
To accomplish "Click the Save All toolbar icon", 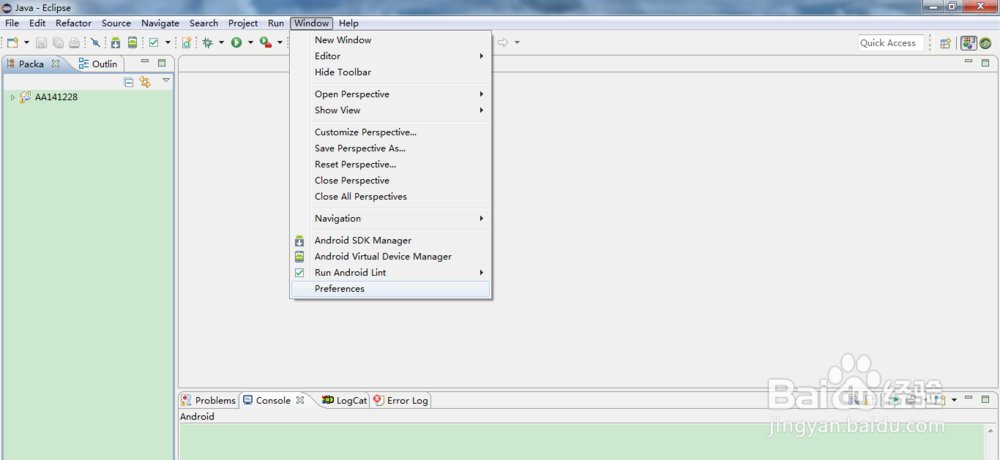I will pyautogui.click(x=58, y=43).
